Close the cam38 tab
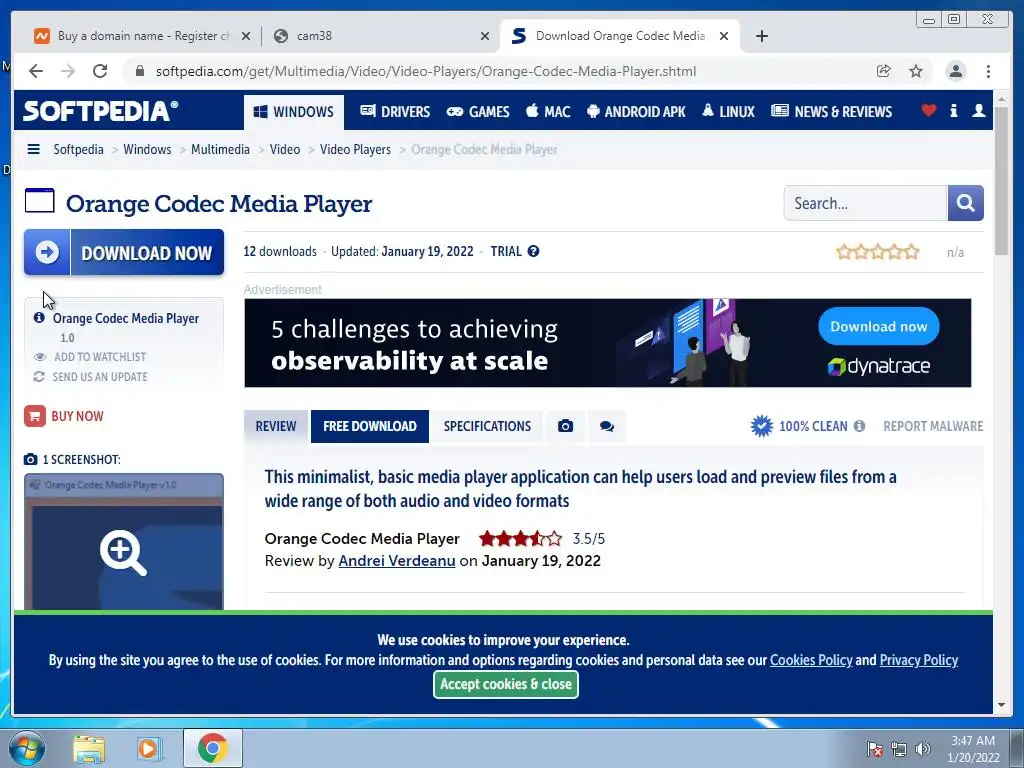Image resolution: width=1024 pixels, height=768 pixels. (485, 36)
